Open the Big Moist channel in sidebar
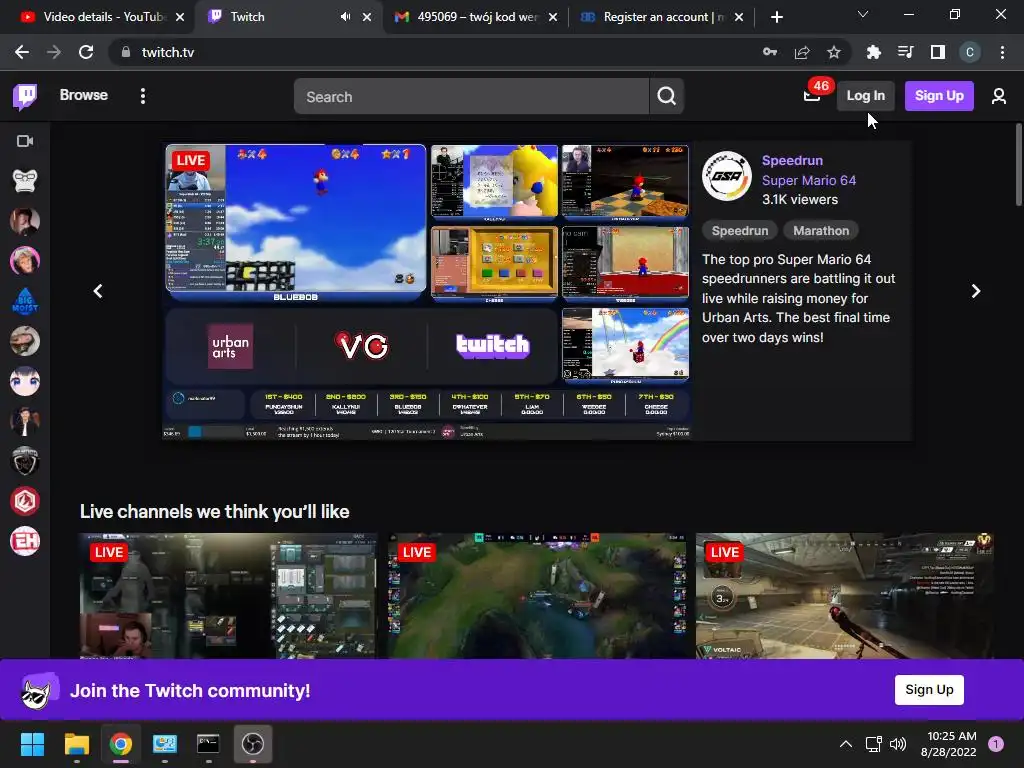1024x768 pixels. pyautogui.click(x=25, y=301)
